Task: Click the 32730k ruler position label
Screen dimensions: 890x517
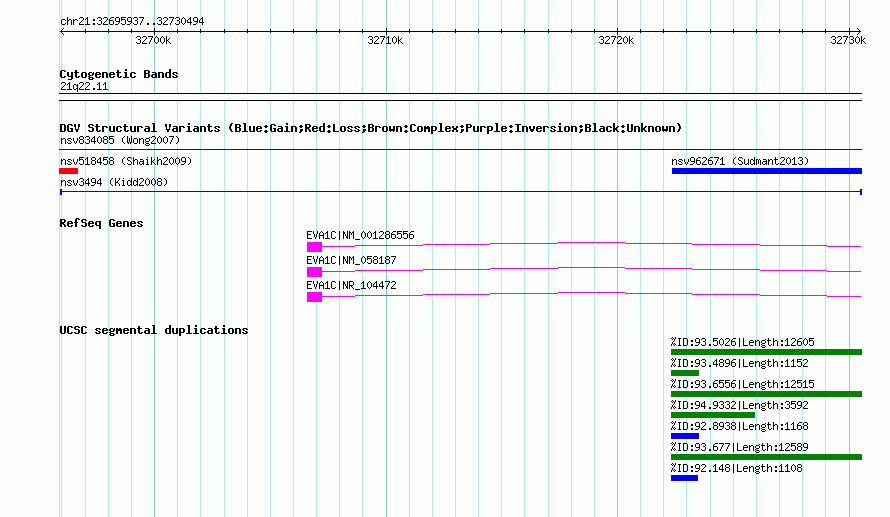Action: coord(848,40)
